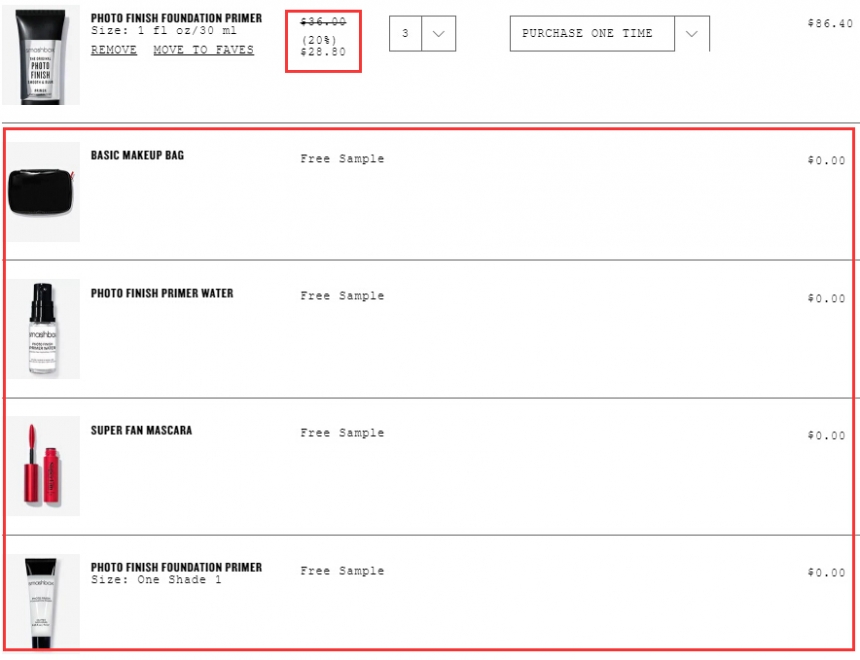Click the Basic Makeup Bag title
Image resolution: width=860 pixels, height=660 pixels.
pos(137,155)
